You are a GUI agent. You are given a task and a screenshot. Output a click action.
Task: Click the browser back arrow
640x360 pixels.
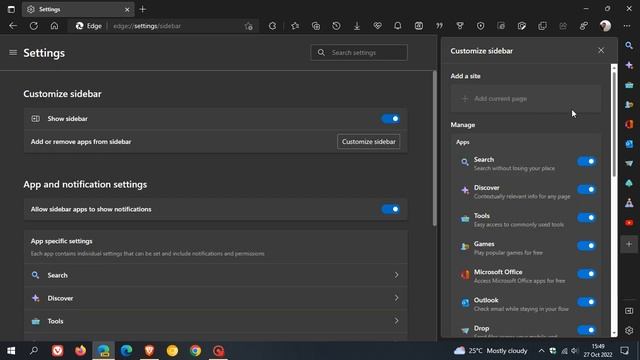(13, 26)
